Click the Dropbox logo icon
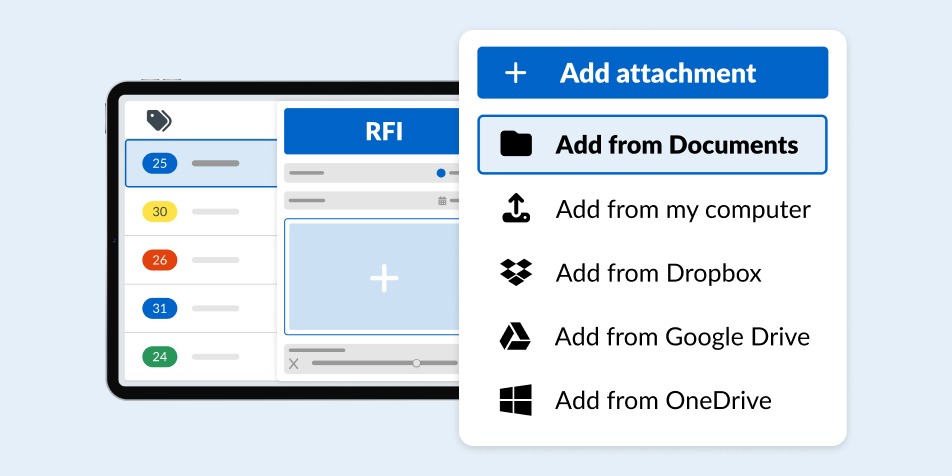This screenshot has width=952, height=476. coord(516,273)
